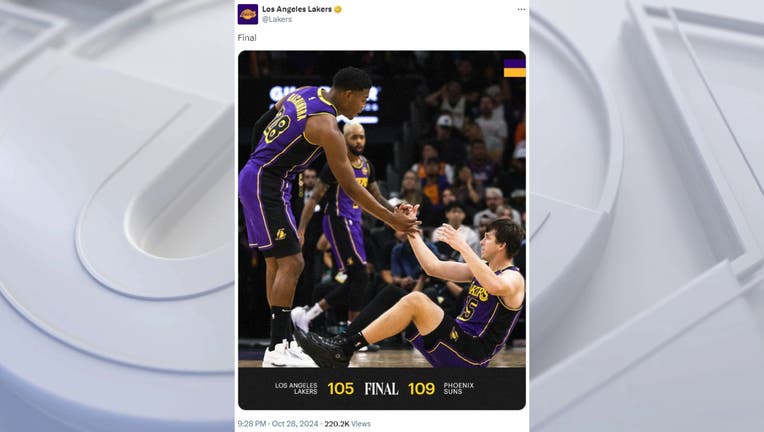
Task: Open the 9:28 PM timestamp link
Action: [x=252, y=424]
